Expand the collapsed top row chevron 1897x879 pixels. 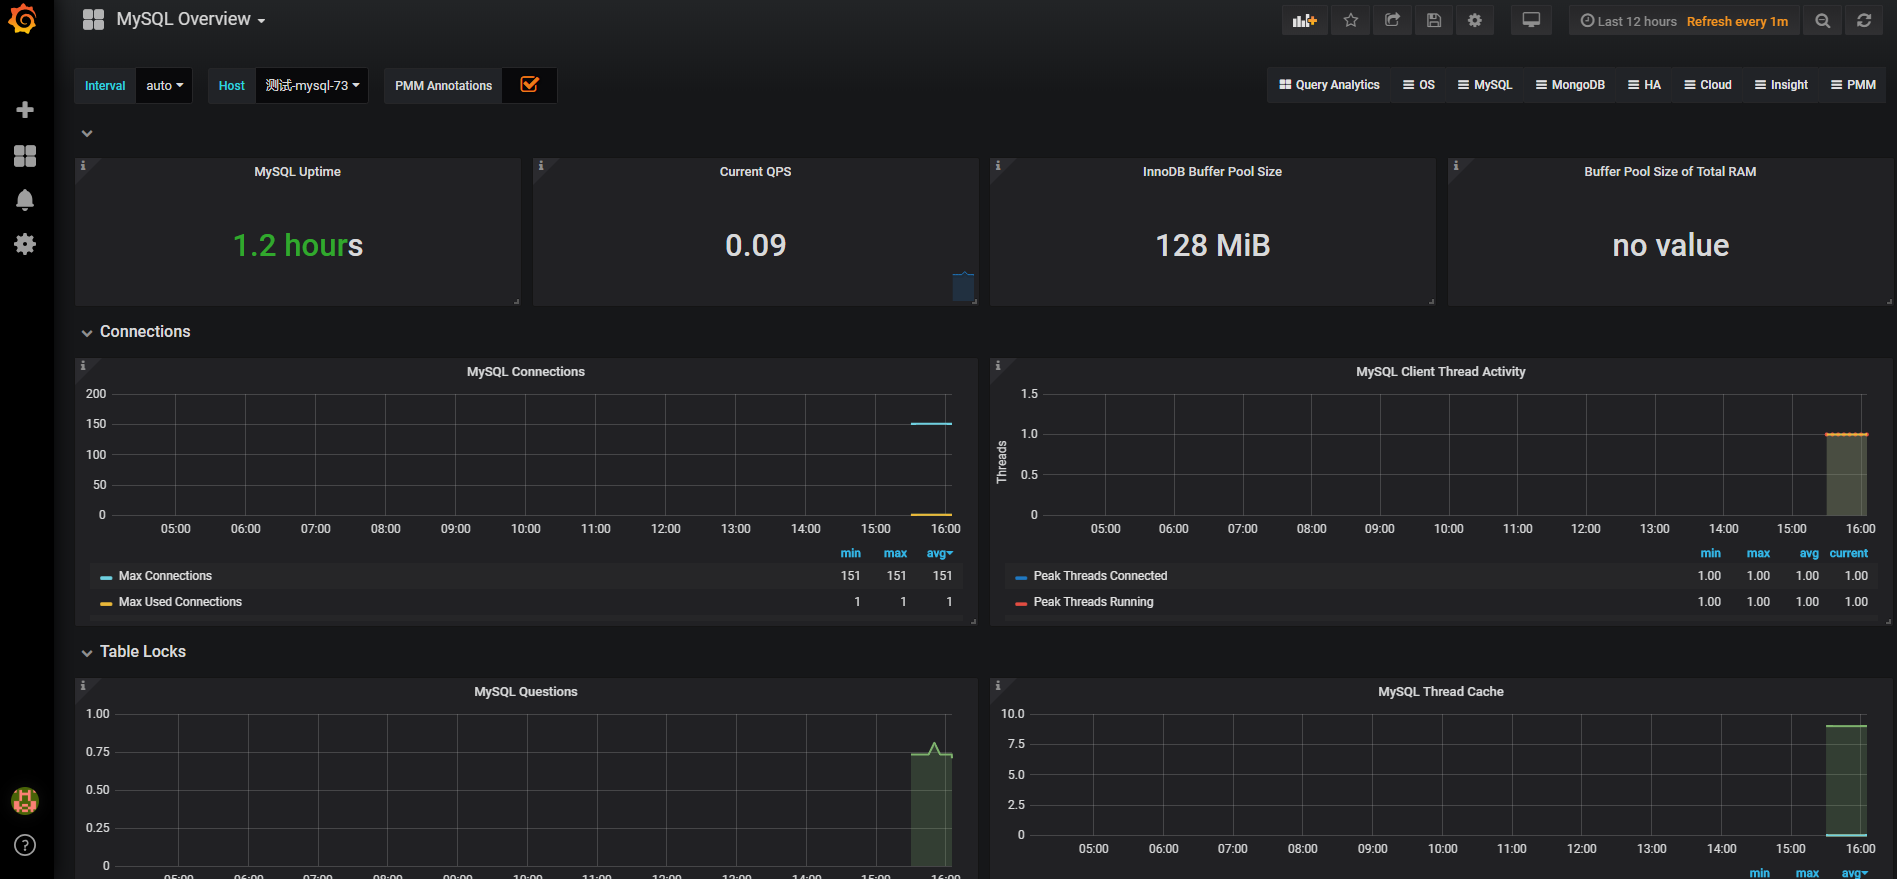[x=87, y=133]
